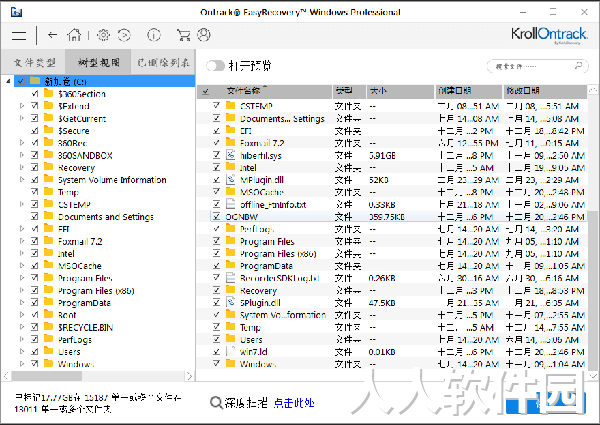Sort by creation date column header
This screenshot has width=600, height=425.
[x=468, y=91]
